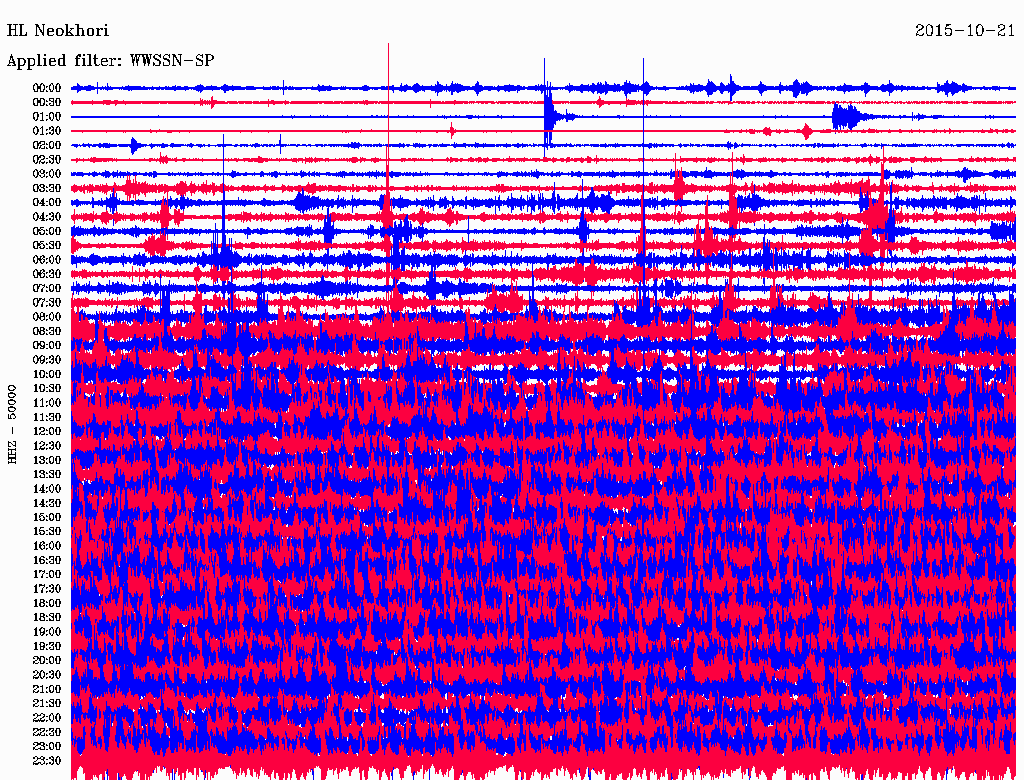Screen dimensions: 1024x780
Task: Select the 04:30 time label
Action: (47, 216)
